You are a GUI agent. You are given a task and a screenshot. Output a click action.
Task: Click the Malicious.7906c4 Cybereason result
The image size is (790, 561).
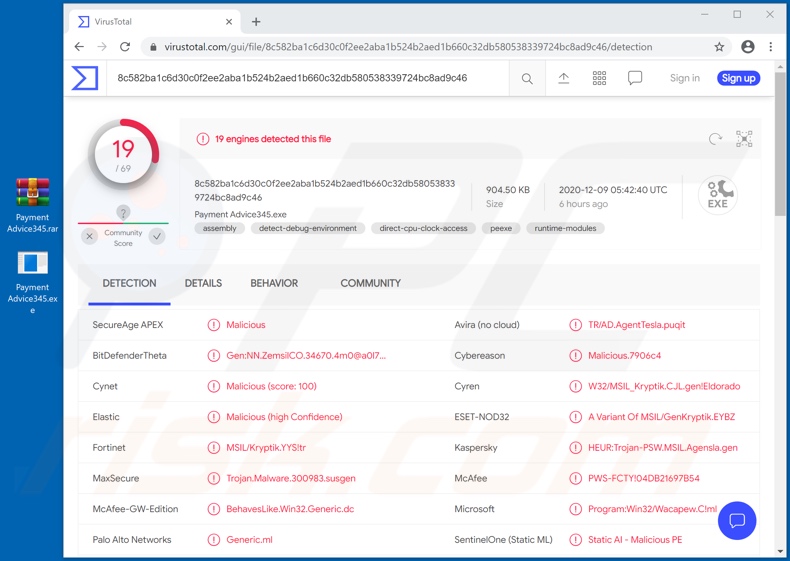pos(624,356)
